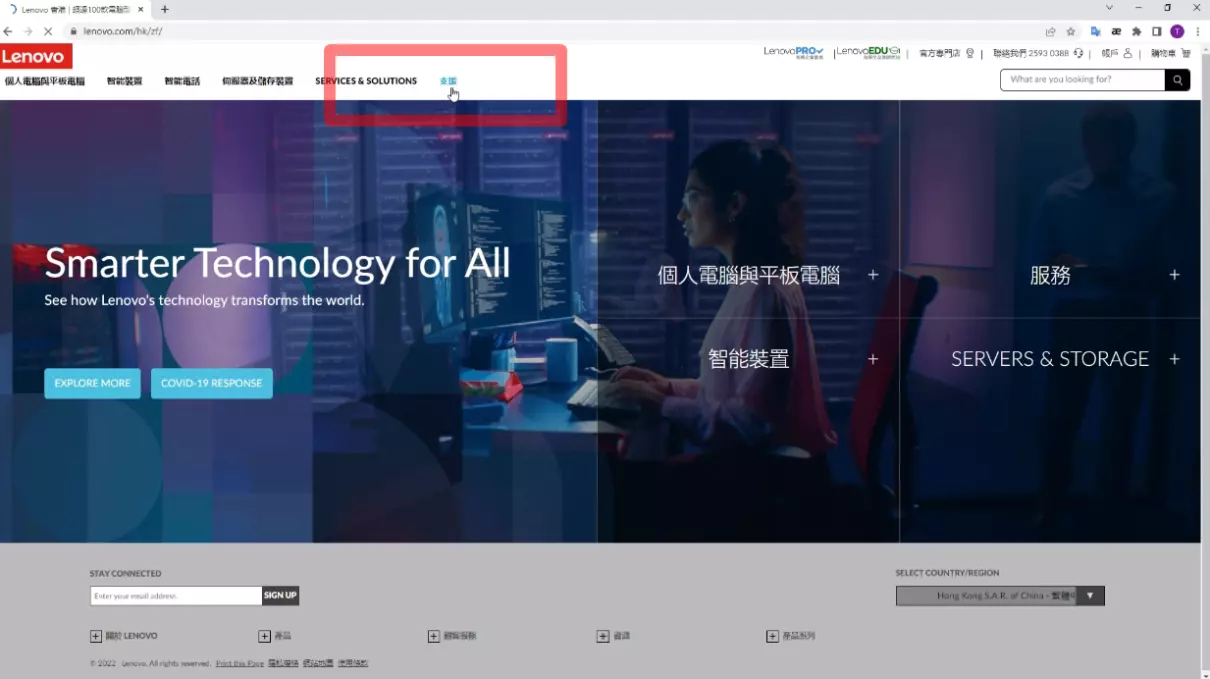Click the COVID-19 RESPONSE button
The height and width of the screenshot is (679, 1210).
(211, 383)
